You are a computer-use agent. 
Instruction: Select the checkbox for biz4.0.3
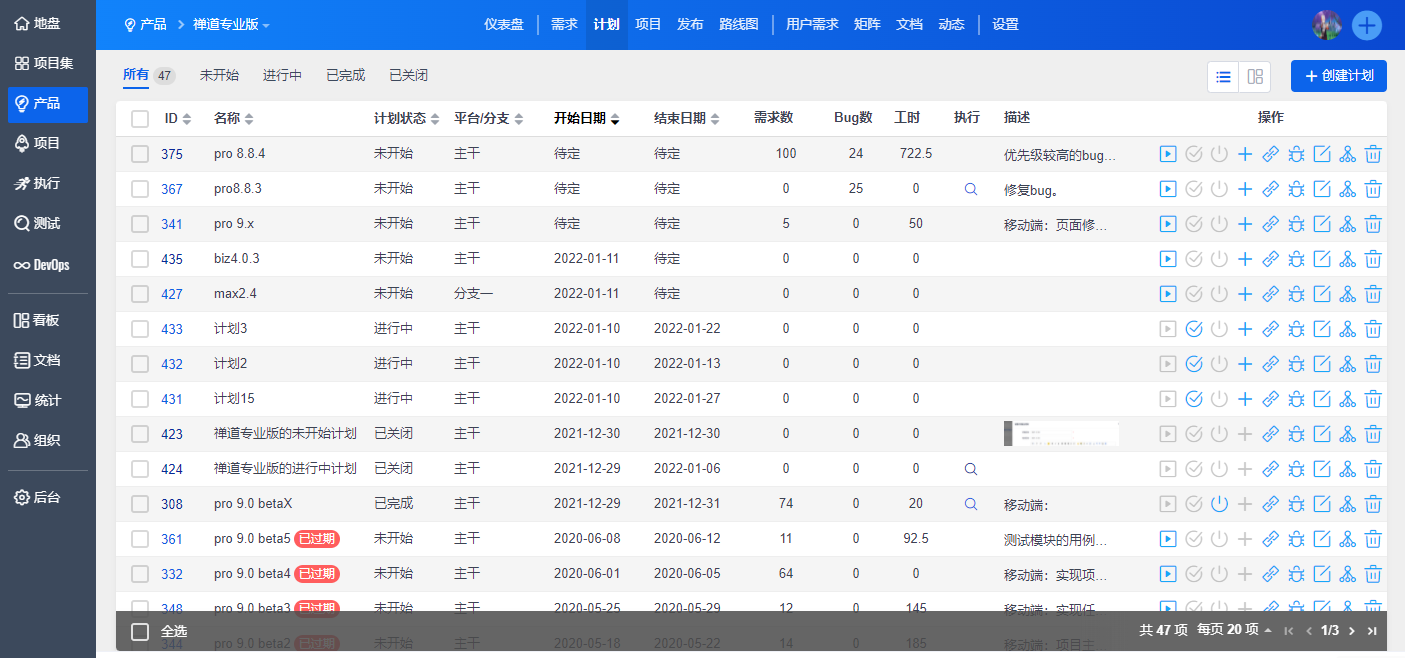point(140,259)
